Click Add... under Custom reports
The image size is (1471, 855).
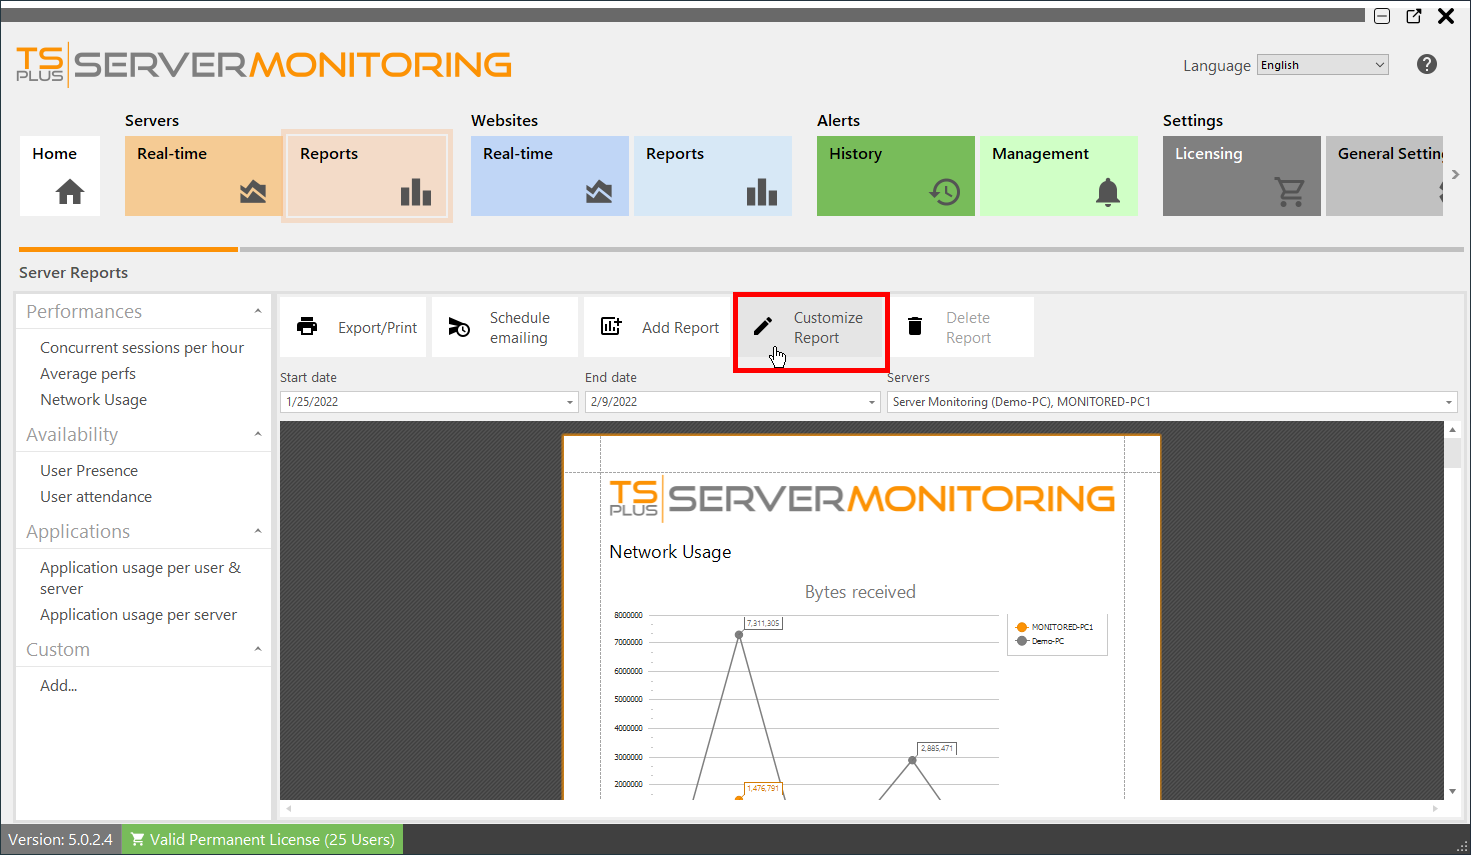click(58, 685)
